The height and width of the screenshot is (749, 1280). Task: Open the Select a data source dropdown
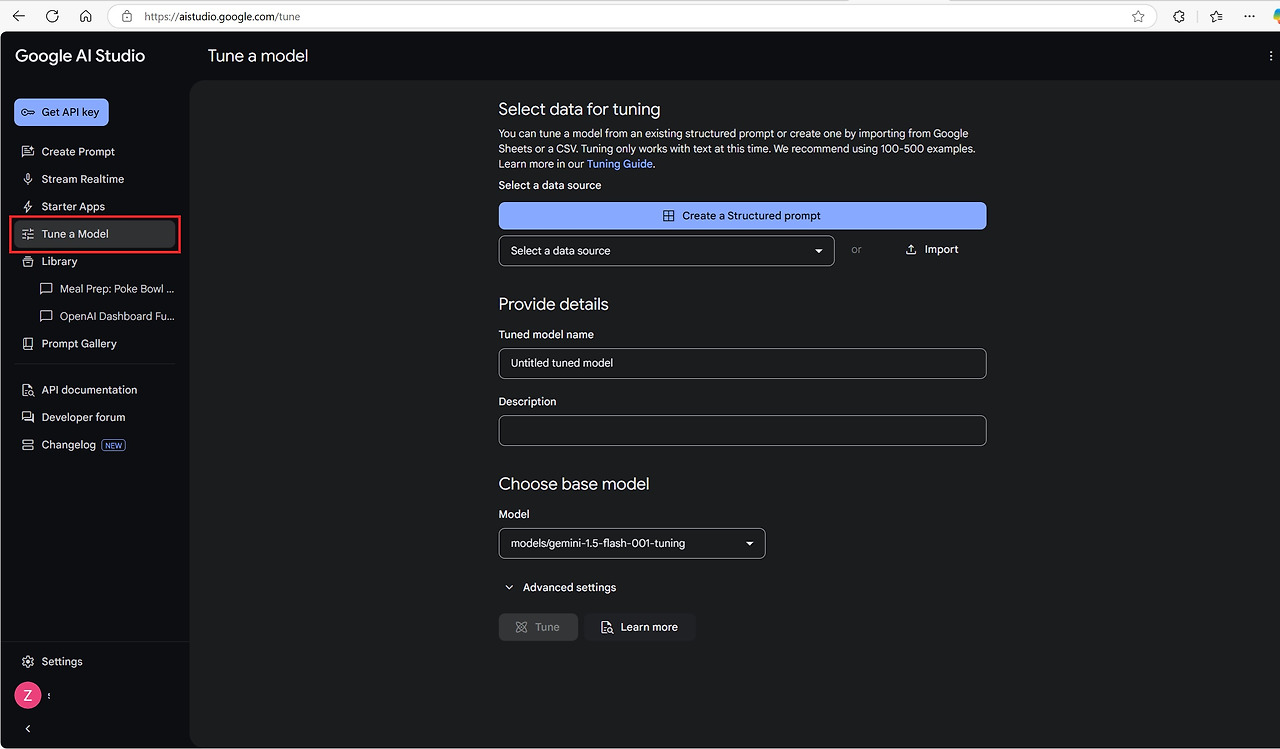pyautogui.click(x=666, y=251)
